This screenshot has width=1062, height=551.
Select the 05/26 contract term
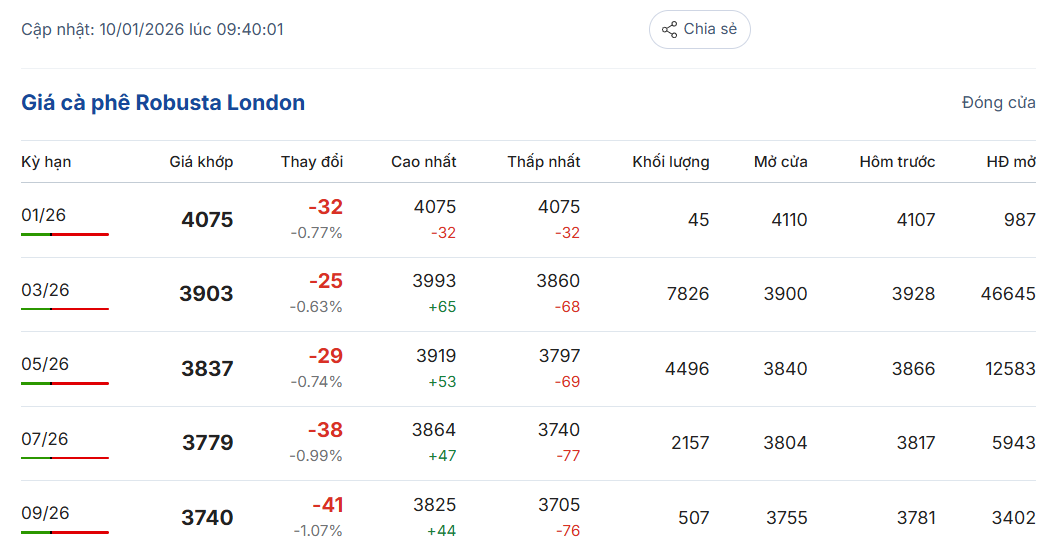[x=45, y=364]
